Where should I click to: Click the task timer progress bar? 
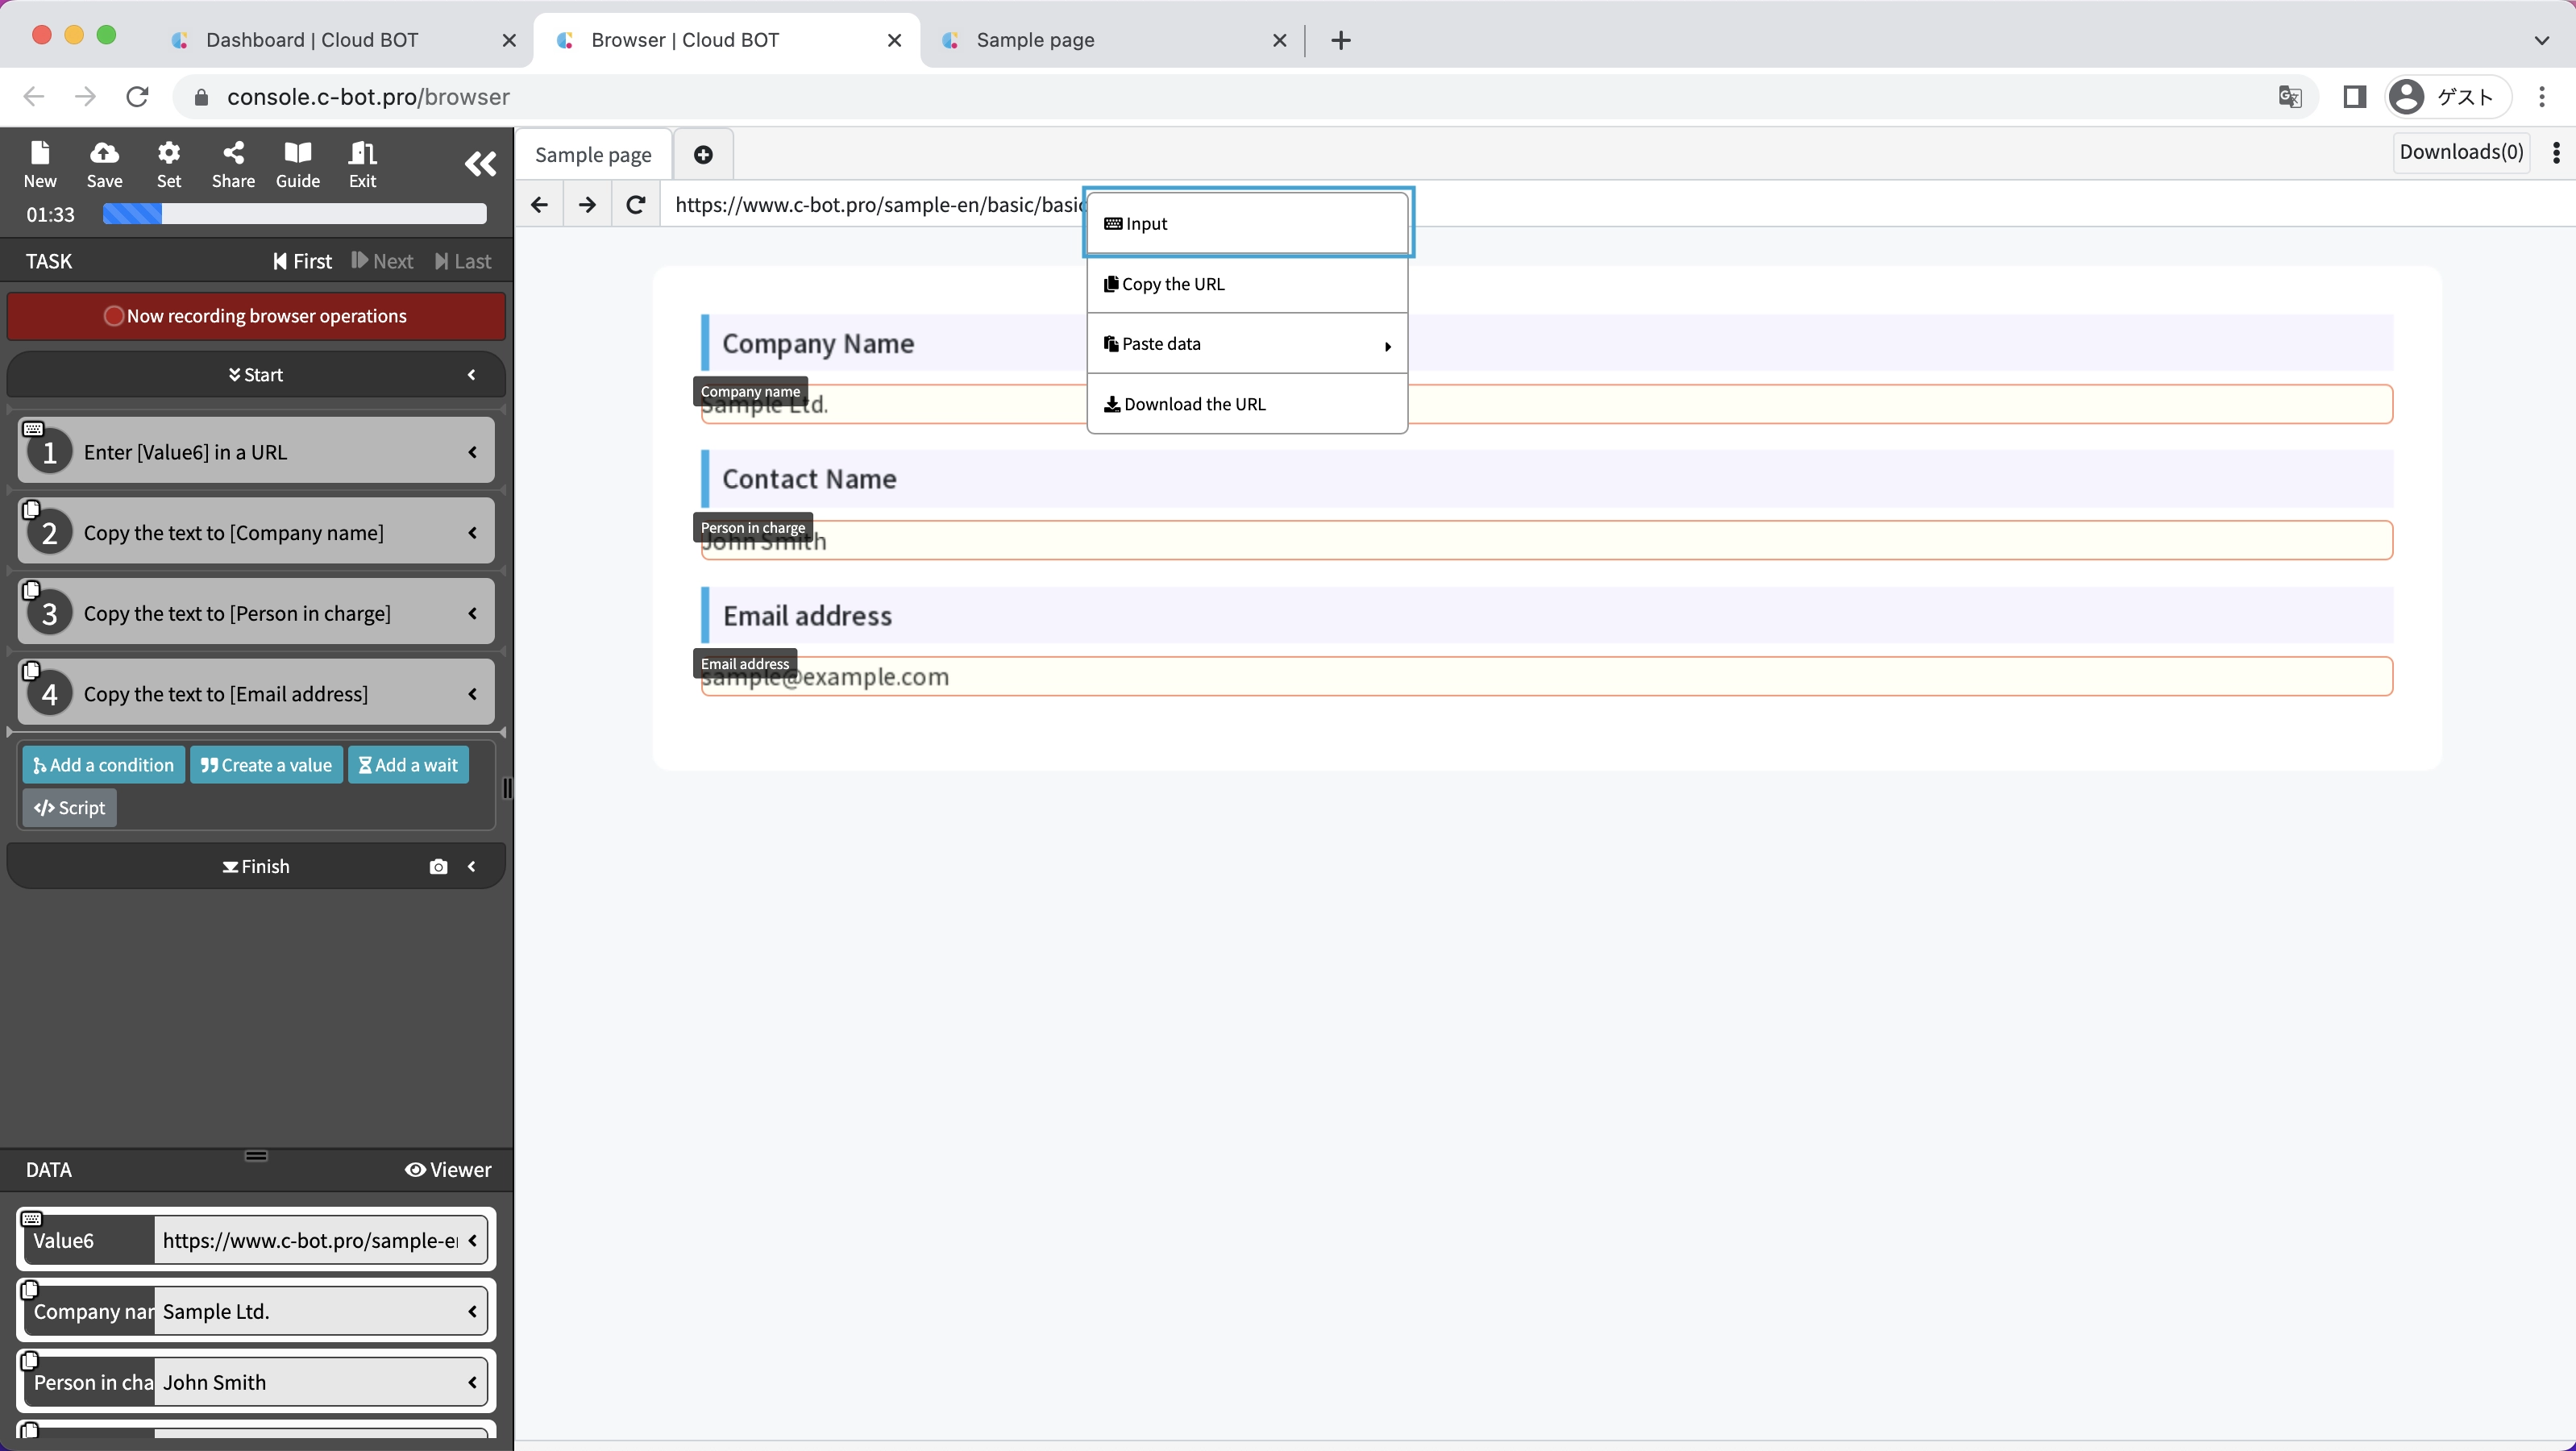(x=294, y=214)
